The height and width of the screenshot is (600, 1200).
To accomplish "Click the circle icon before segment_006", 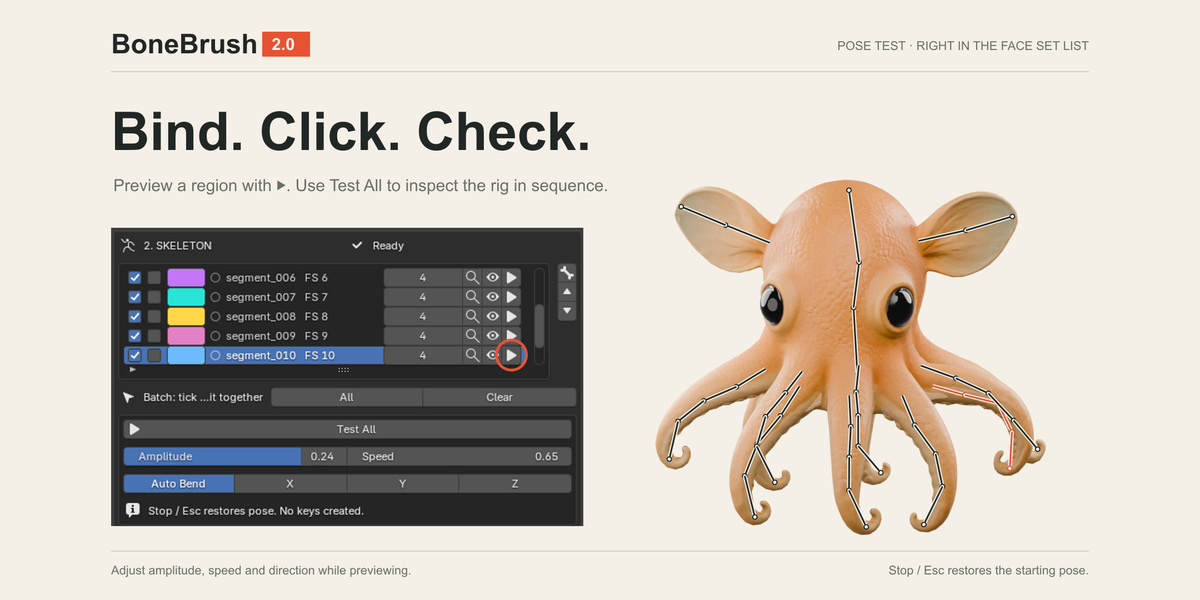I will coord(215,277).
